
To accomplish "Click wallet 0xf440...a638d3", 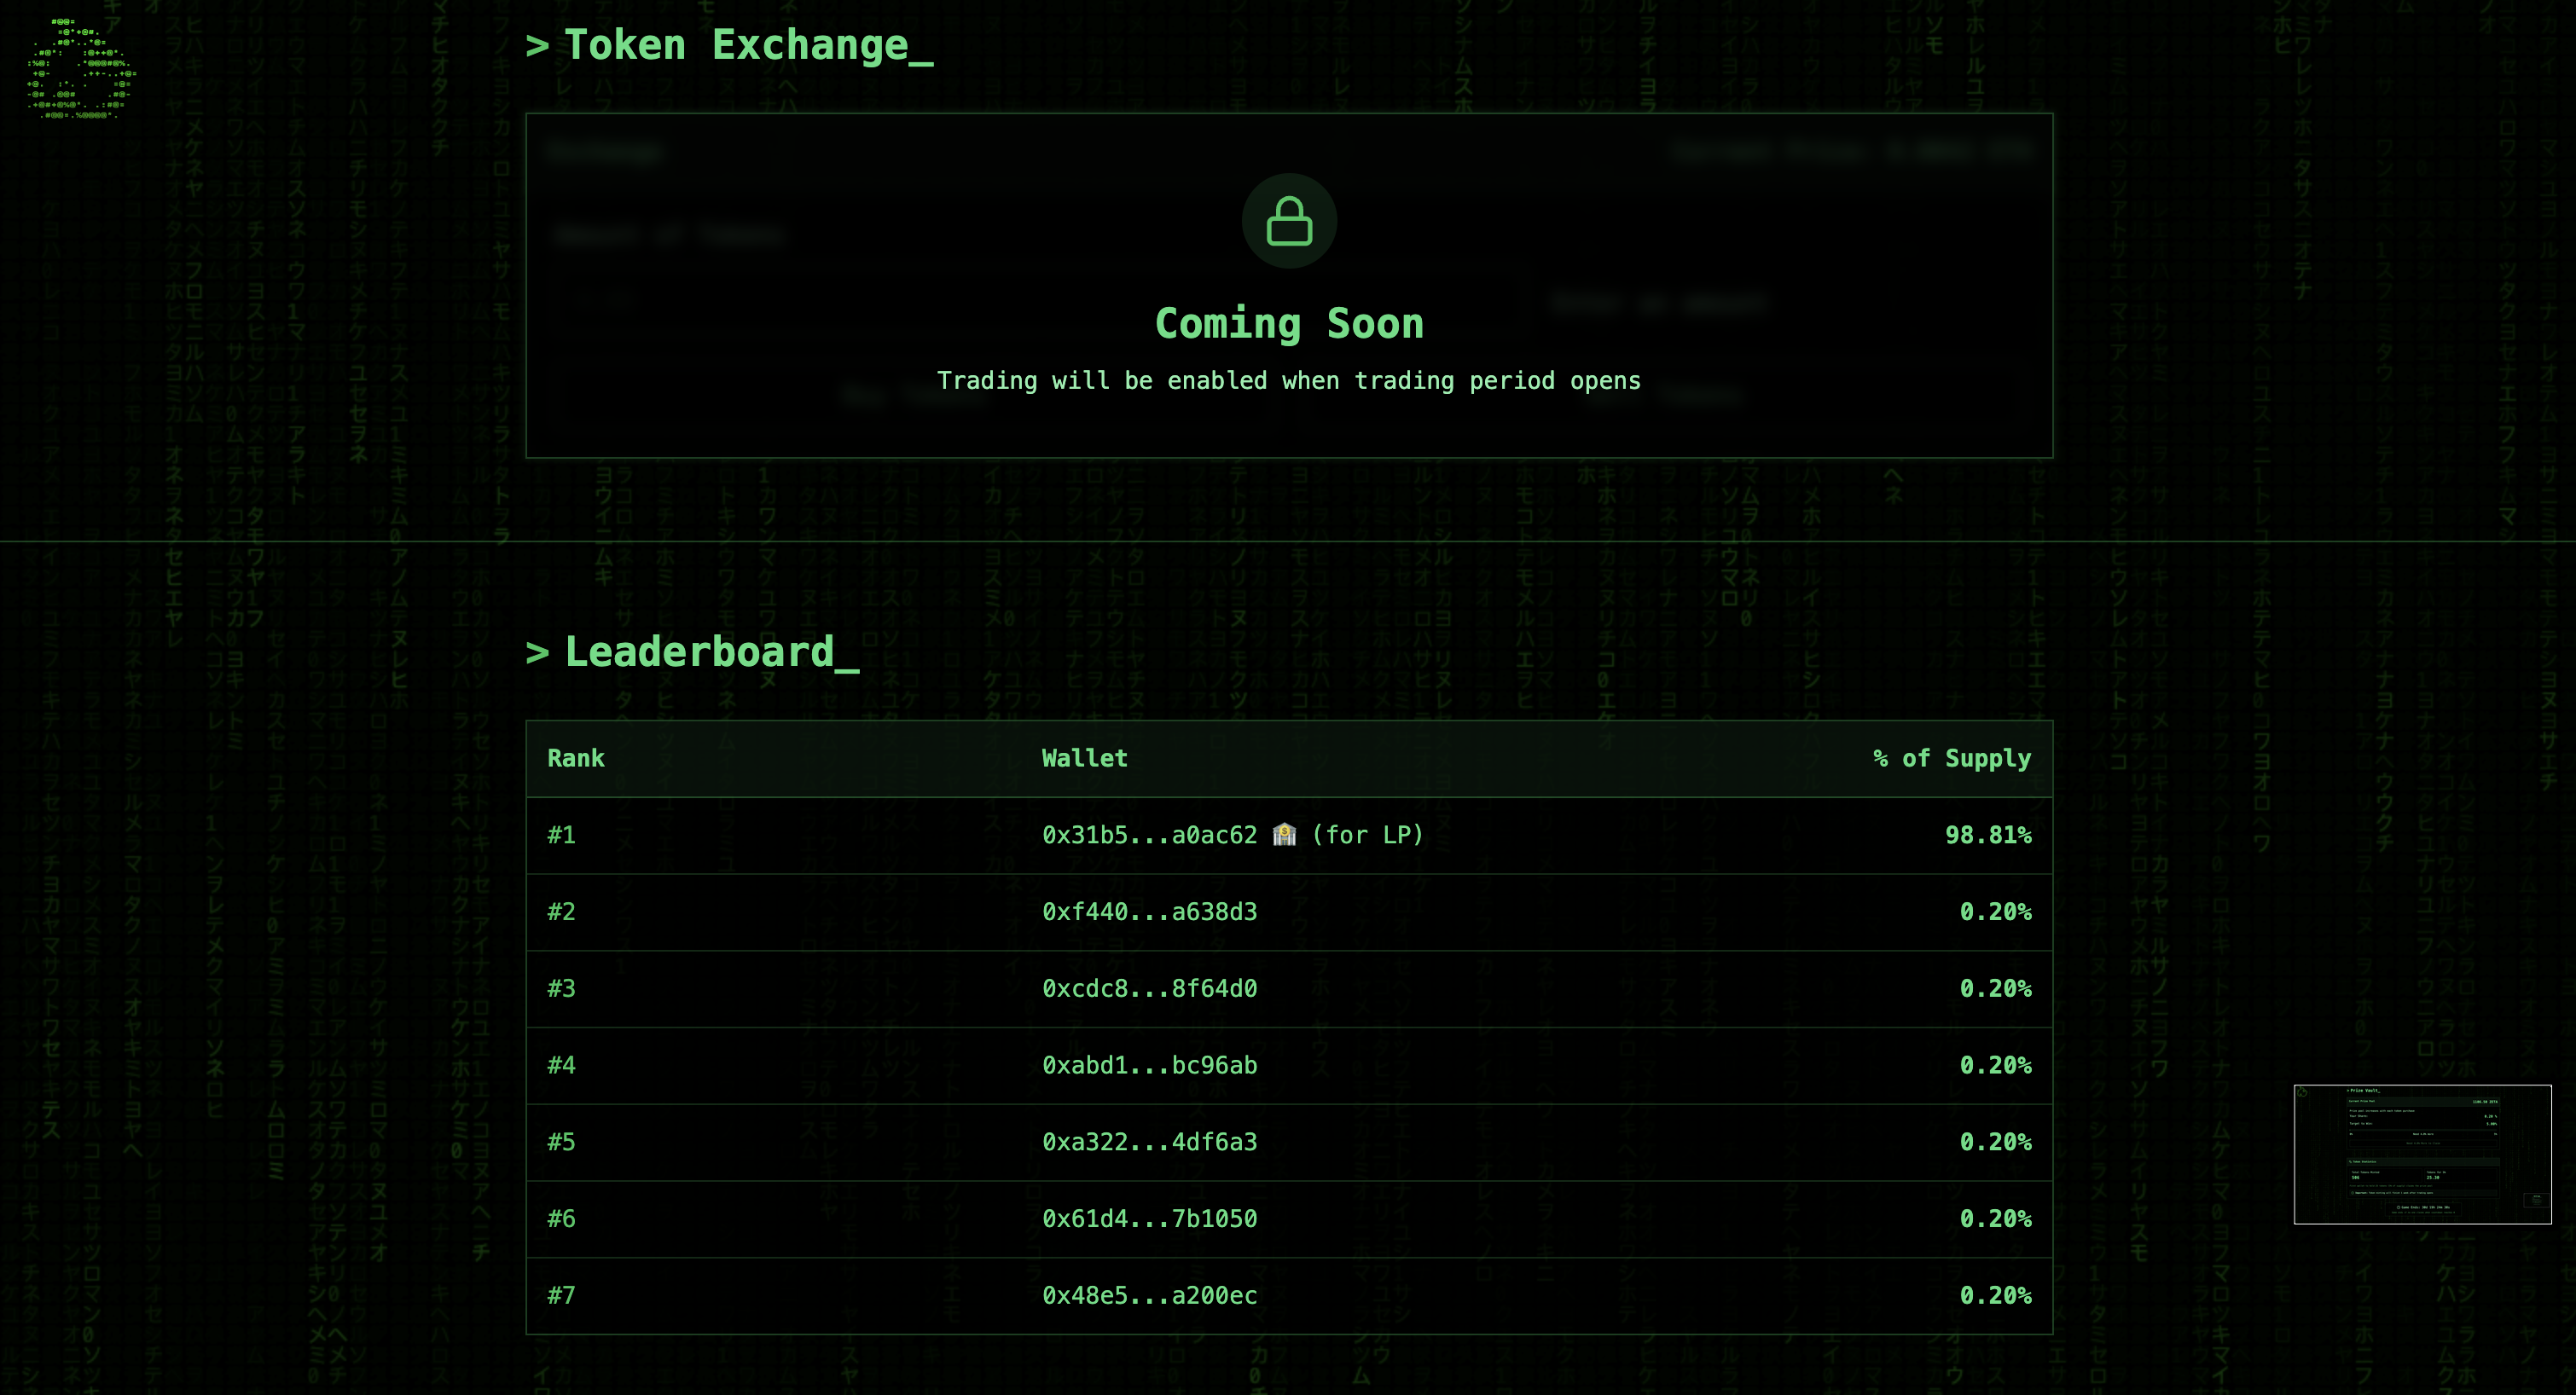I will [x=1150, y=912].
